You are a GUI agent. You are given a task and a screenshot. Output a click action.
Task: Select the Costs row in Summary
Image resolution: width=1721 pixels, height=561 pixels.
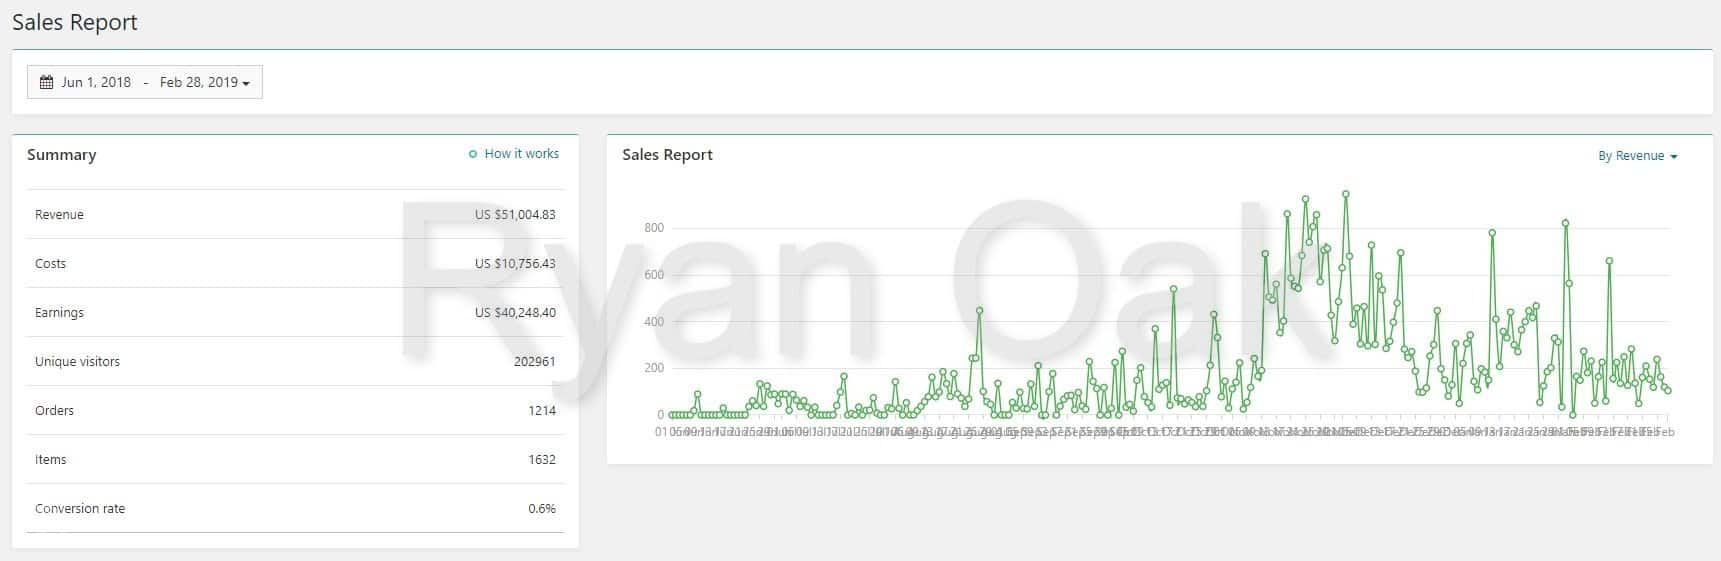pyautogui.click(x=50, y=263)
